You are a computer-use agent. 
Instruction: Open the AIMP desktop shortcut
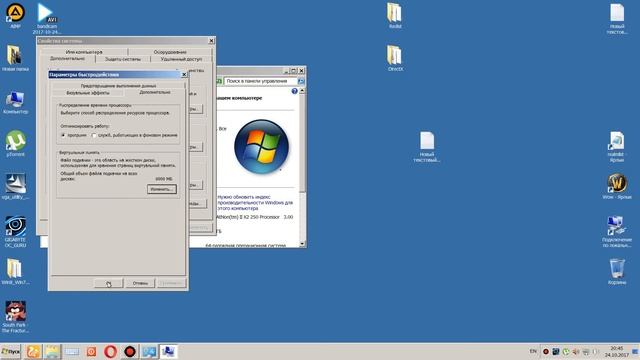[x=15, y=15]
